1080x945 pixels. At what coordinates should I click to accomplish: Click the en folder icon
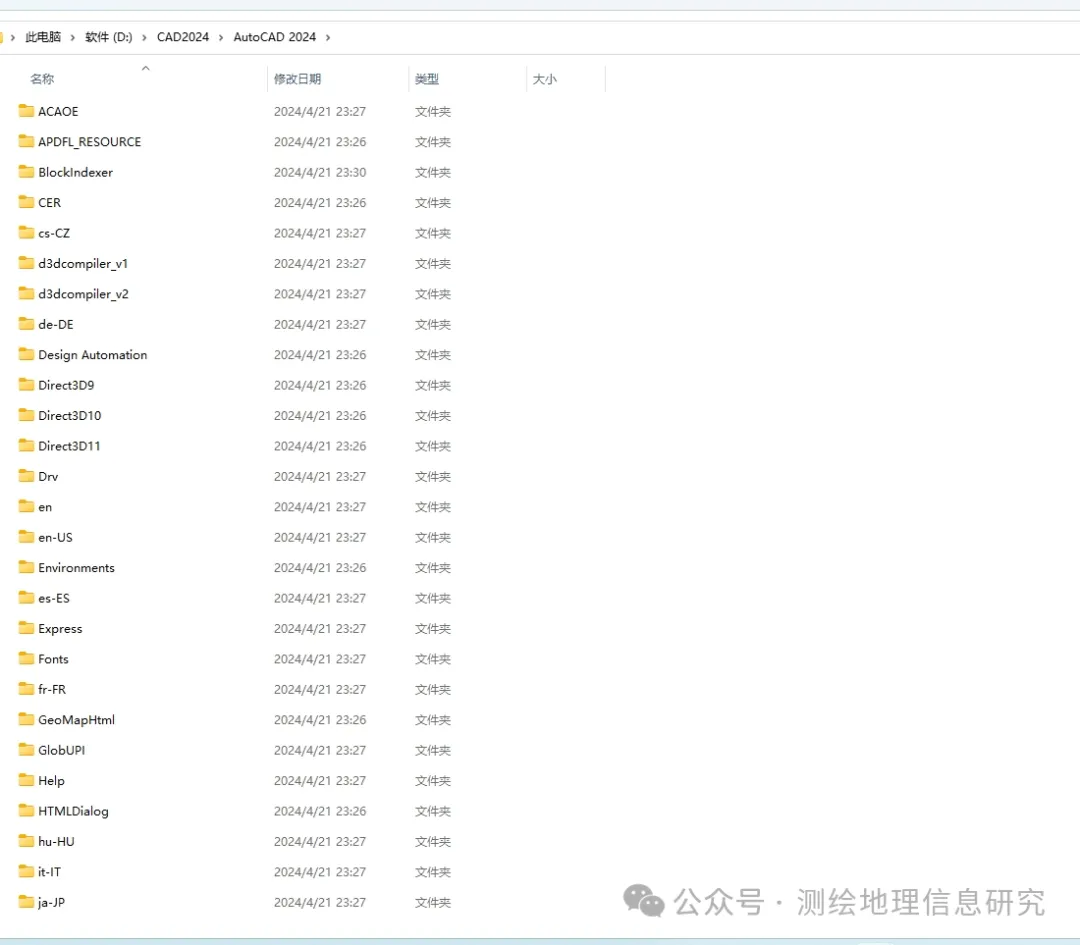[x=26, y=506]
